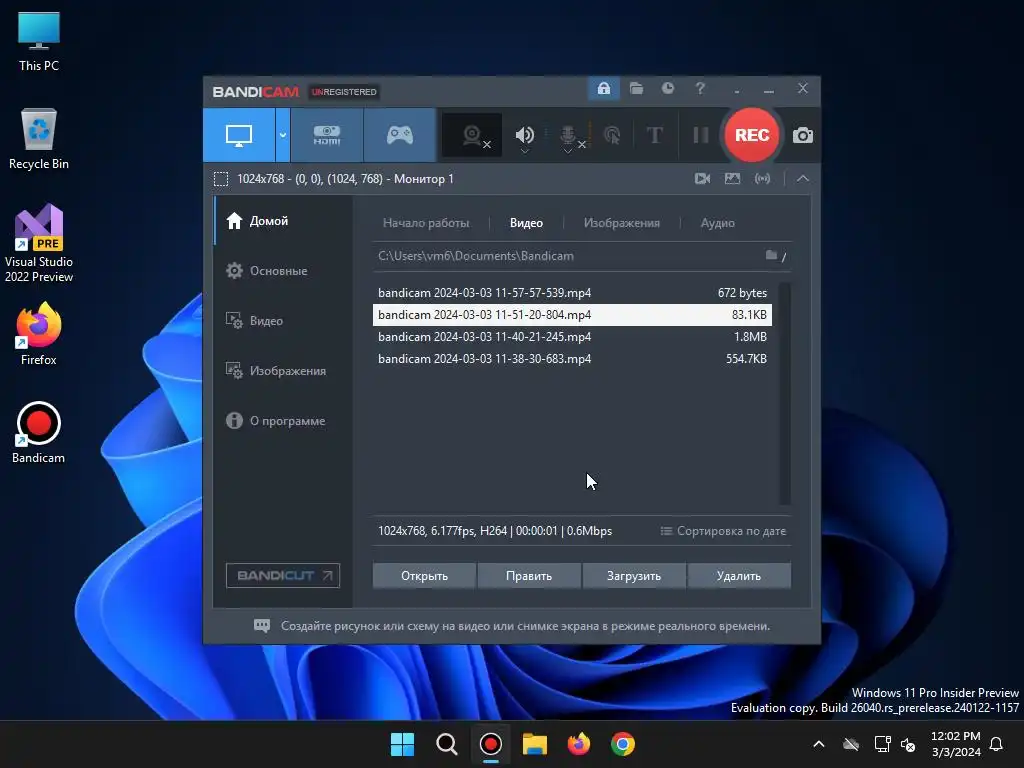The width and height of the screenshot is (1024, 768).
Task: Switch to Аудио tab
Action: point(718,223)
